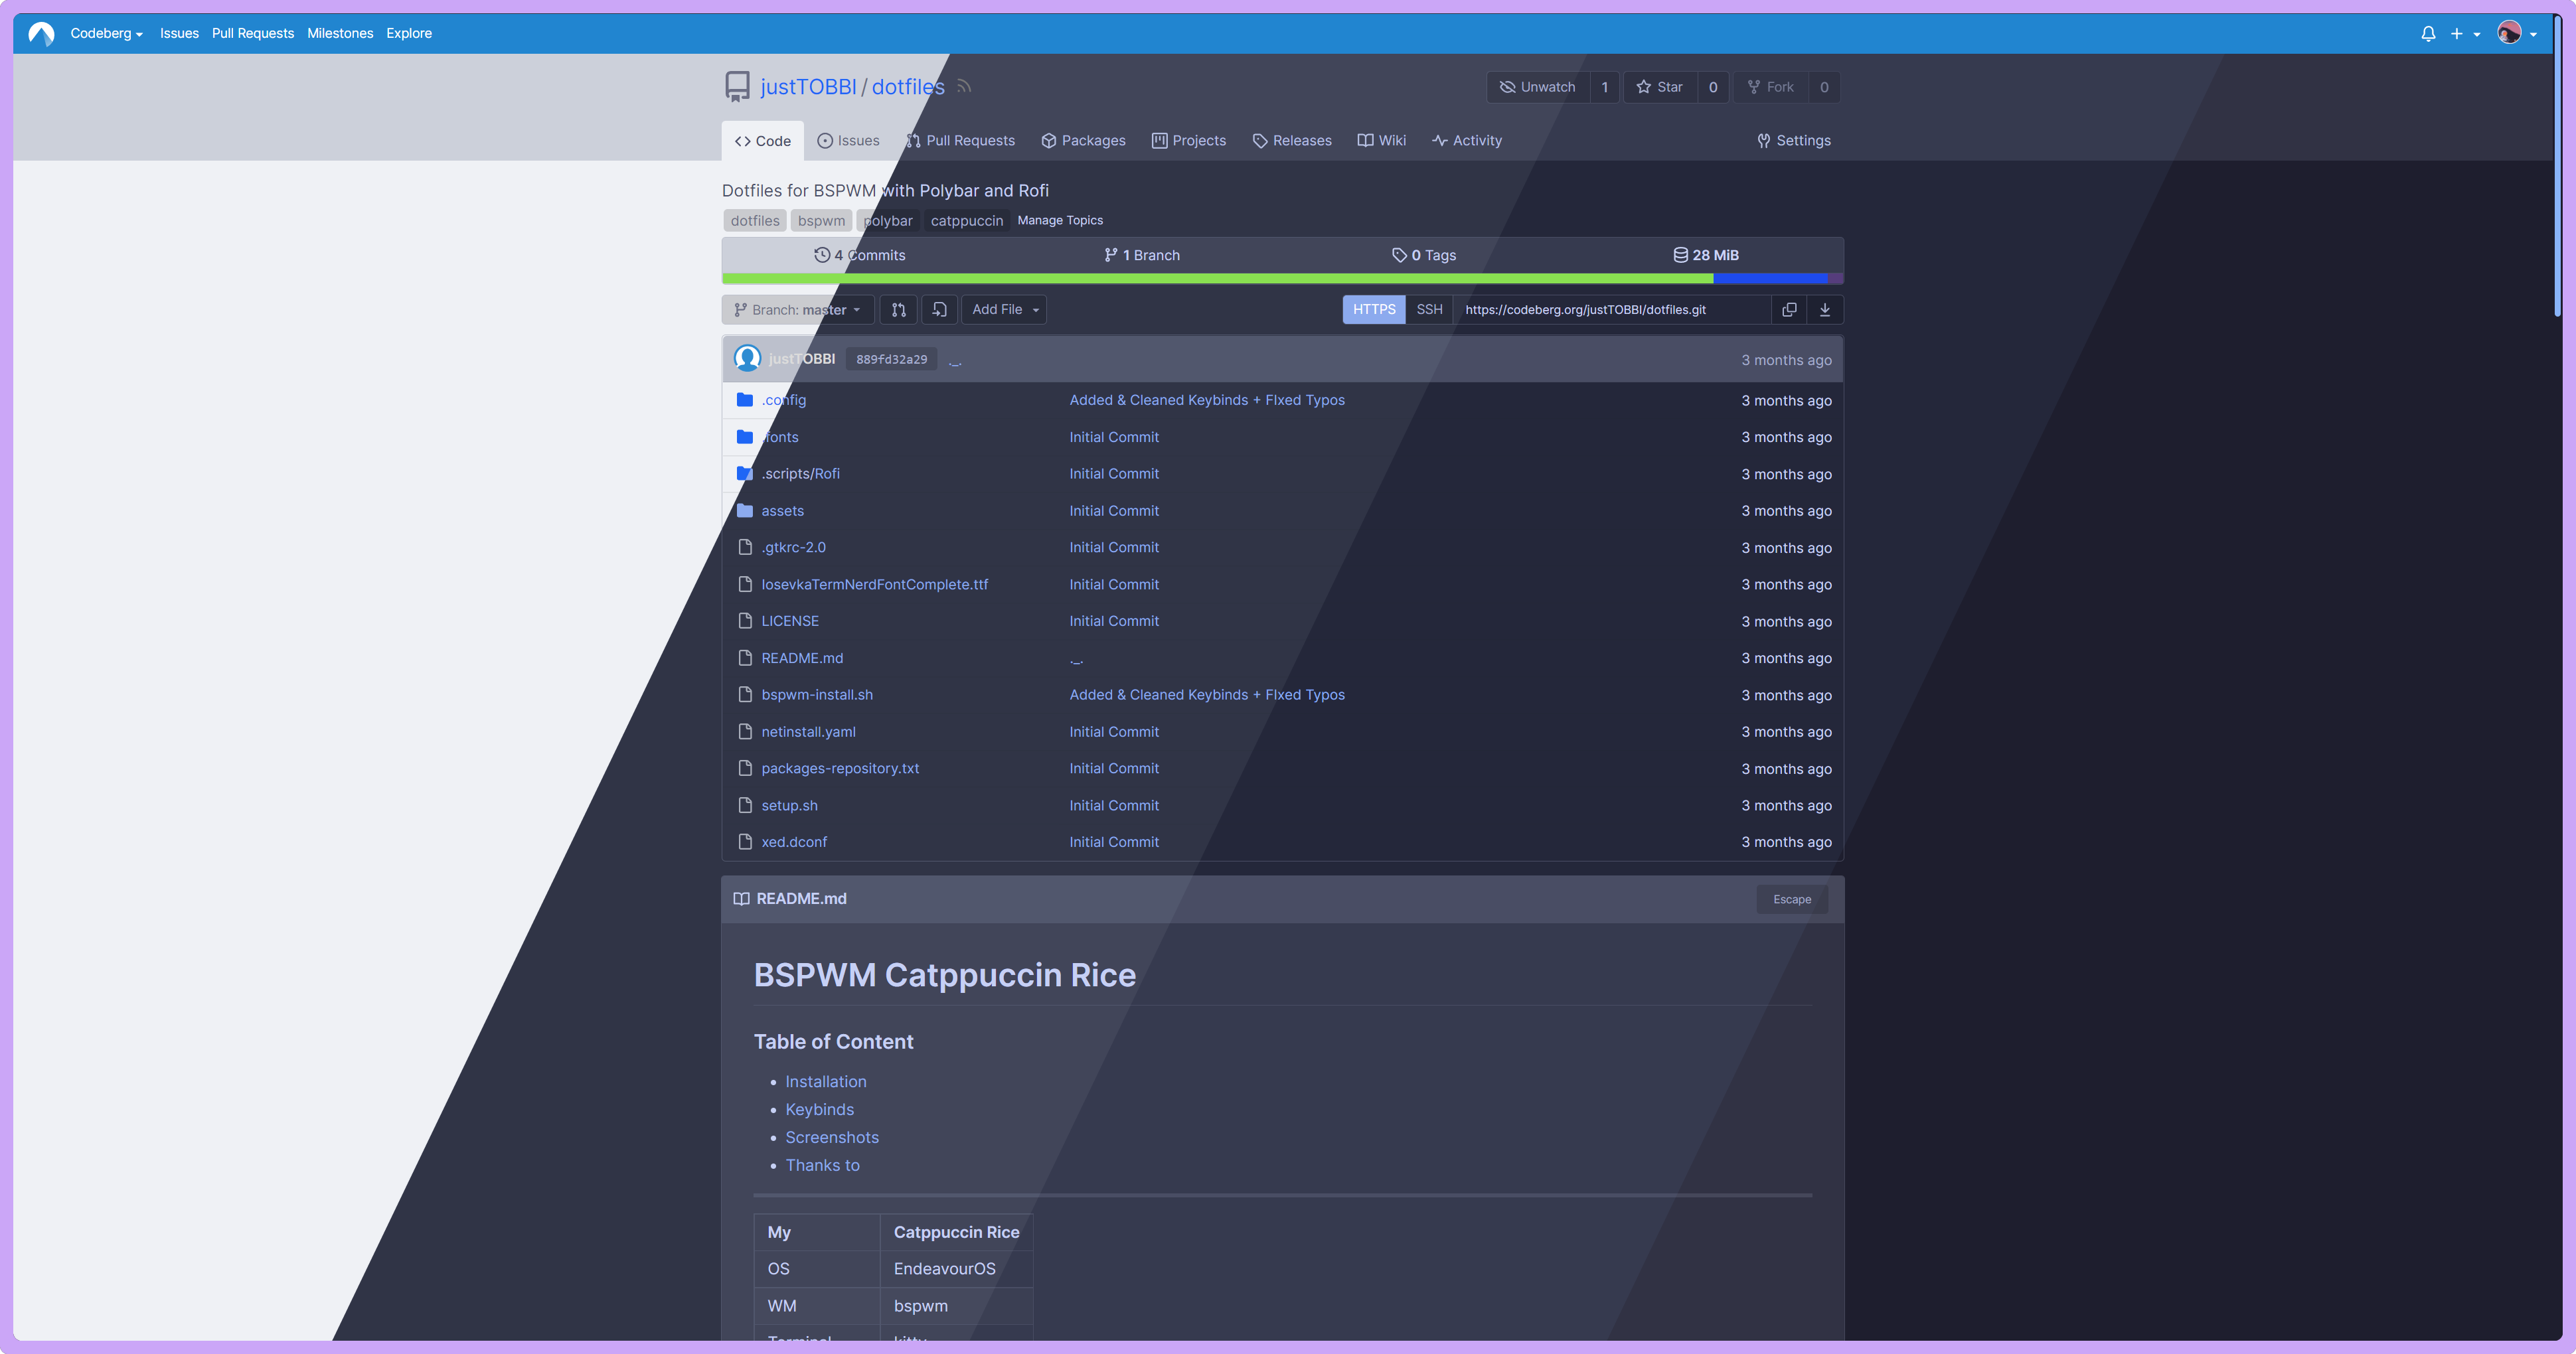Open the Activity tab
This screenshot has height=1354, width=2576.
point(1467,141)
